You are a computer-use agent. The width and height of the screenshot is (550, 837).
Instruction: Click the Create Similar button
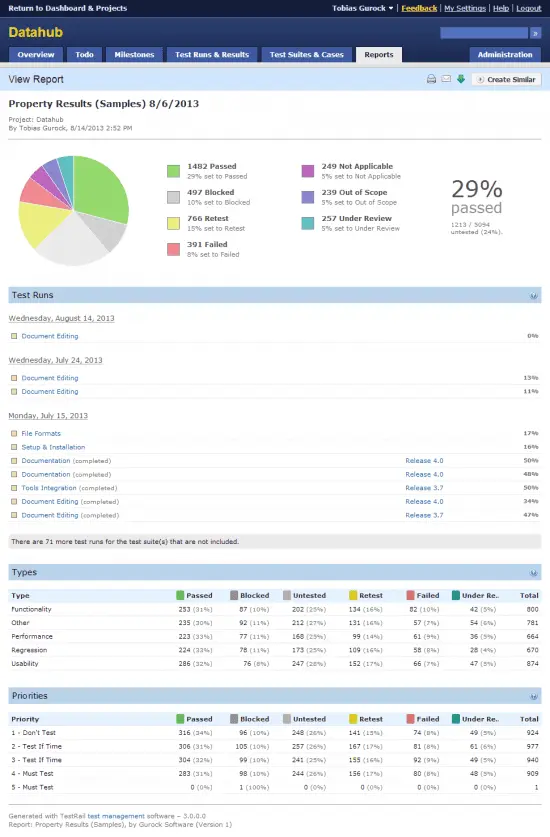(507, 80)
